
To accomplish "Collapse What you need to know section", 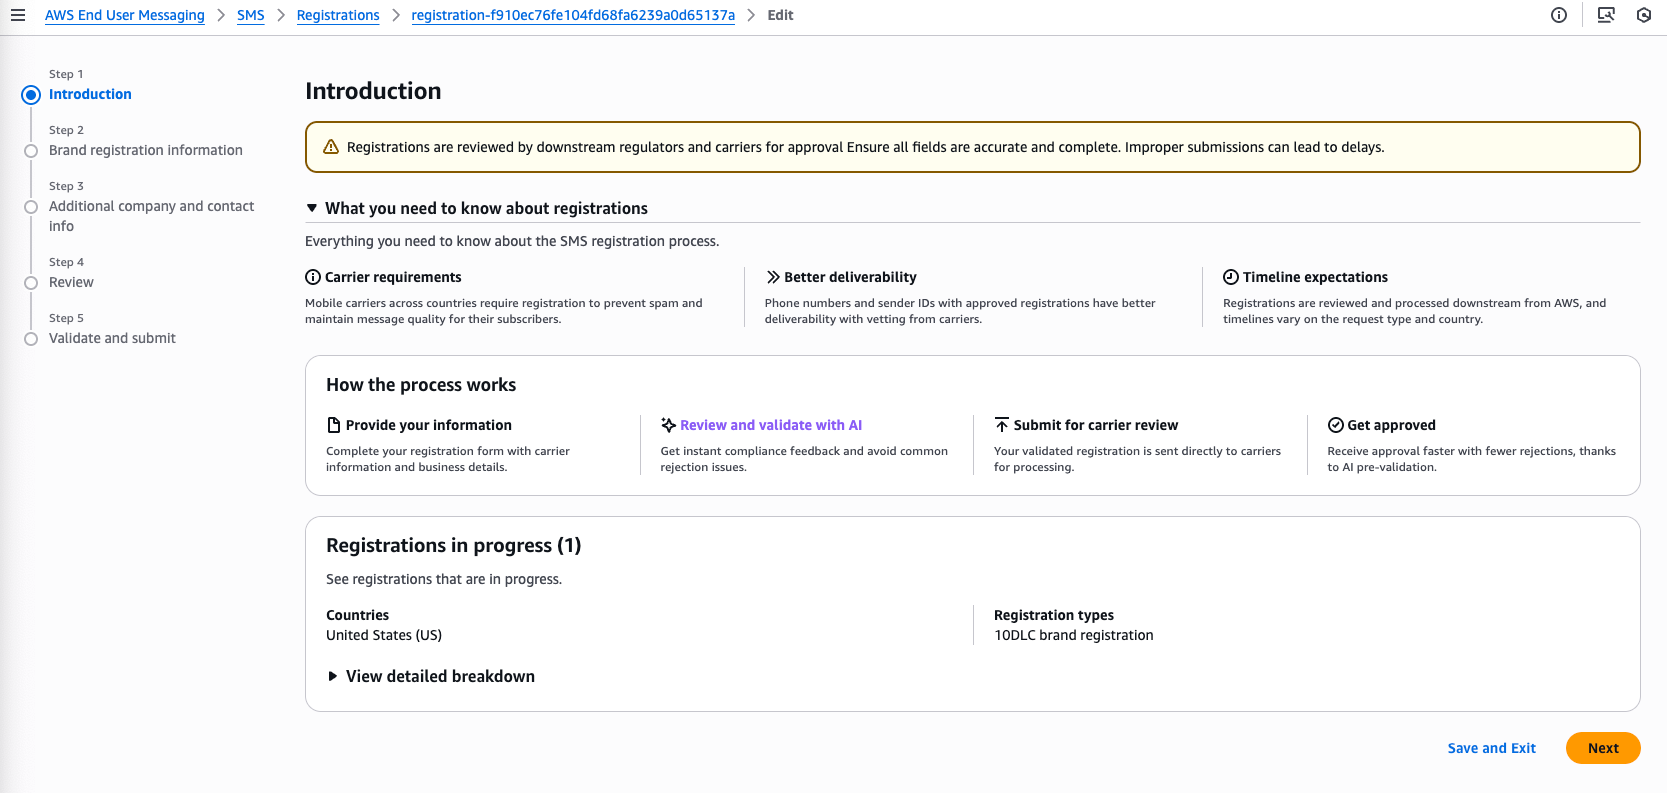I will (x=312, y=208).
